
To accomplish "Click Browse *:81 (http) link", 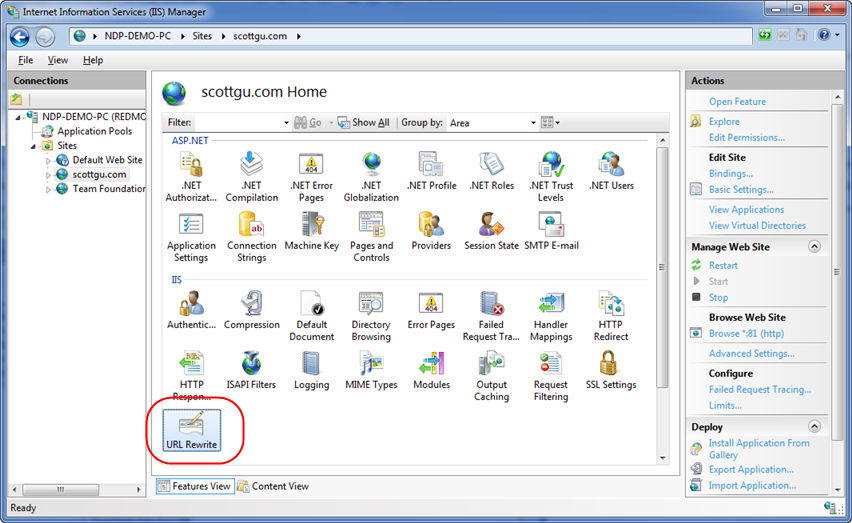I will pyautogui.click(x=746, y=333).
